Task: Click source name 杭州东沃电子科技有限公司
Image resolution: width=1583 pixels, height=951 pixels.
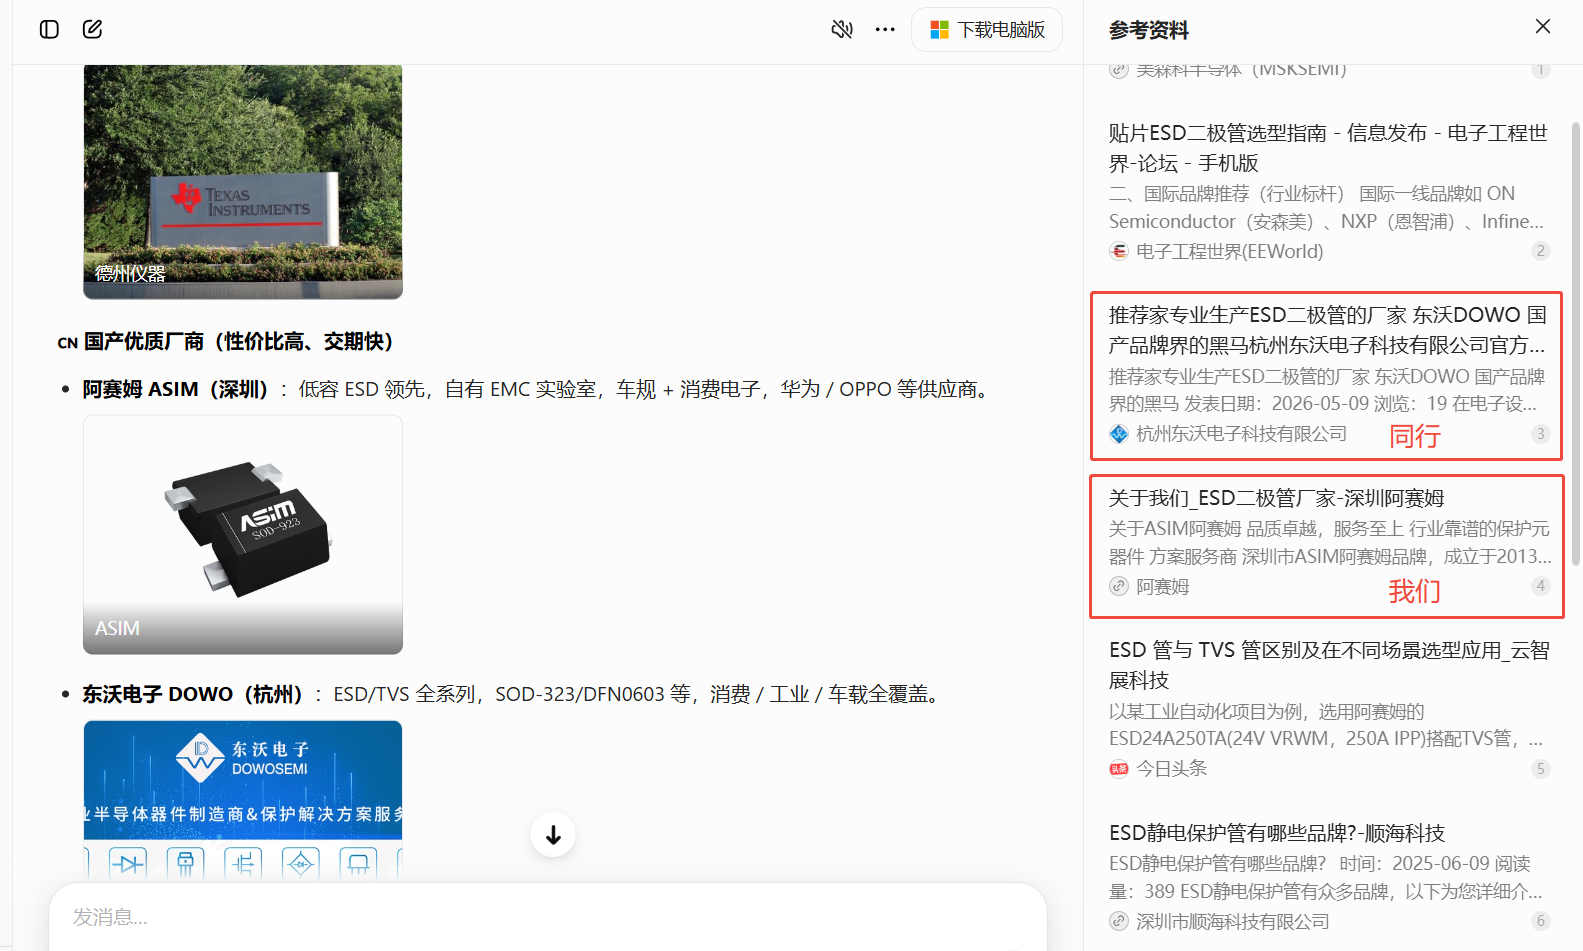Action: tap(1241, 434)
